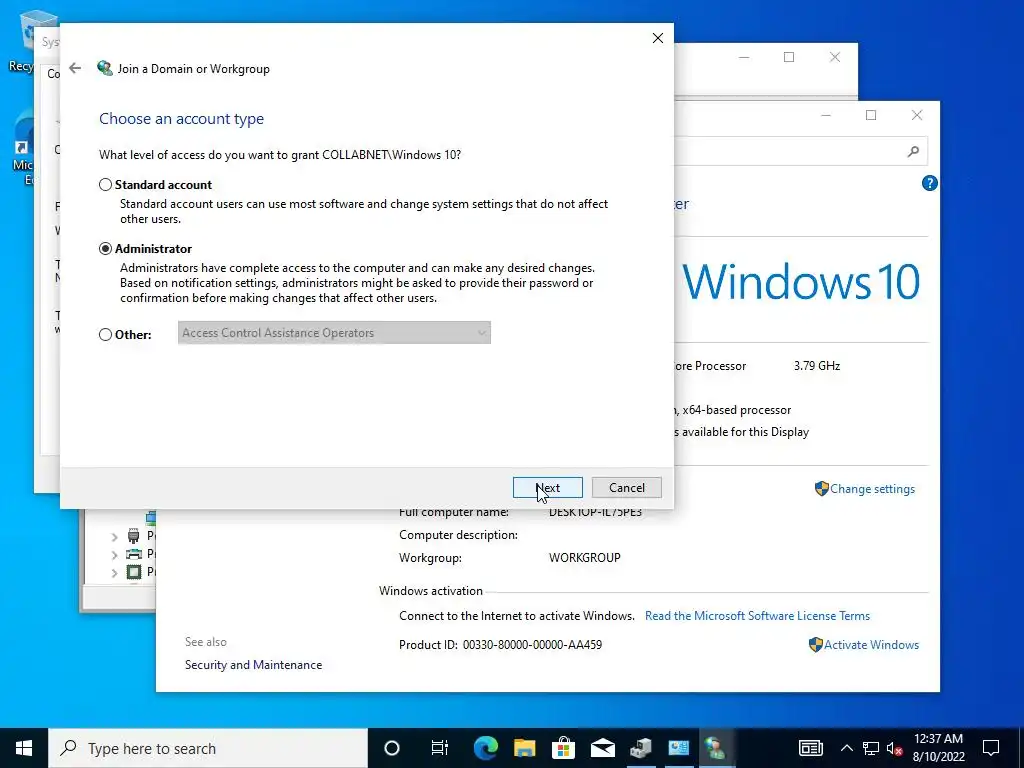Click Next in the domain wizard
The image size is (1024, 768).
(x=547, y=488)
